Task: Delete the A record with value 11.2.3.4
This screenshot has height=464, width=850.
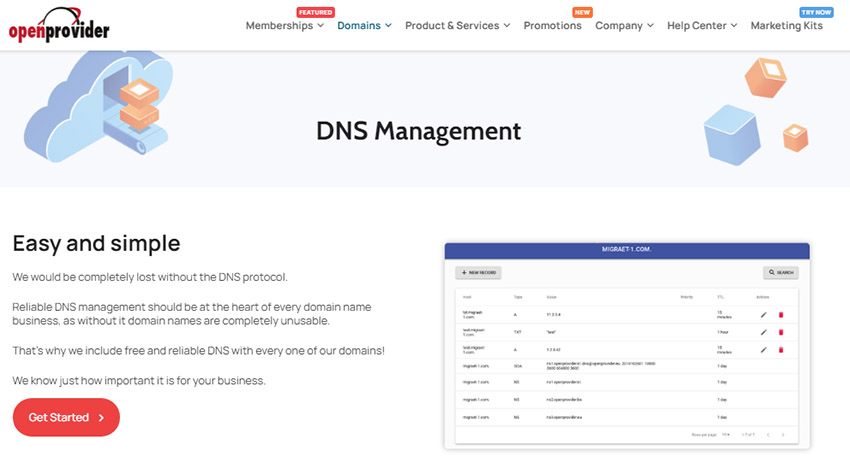Action: click(x=781, y=315)
